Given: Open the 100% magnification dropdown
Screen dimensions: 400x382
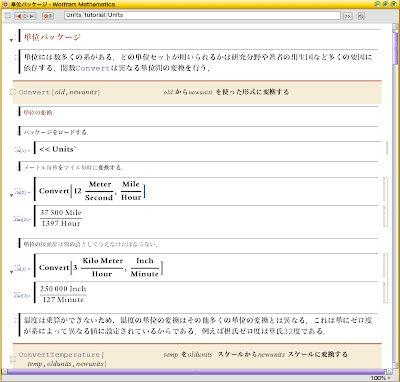Looking at the screenshot, I should point(381,378).
